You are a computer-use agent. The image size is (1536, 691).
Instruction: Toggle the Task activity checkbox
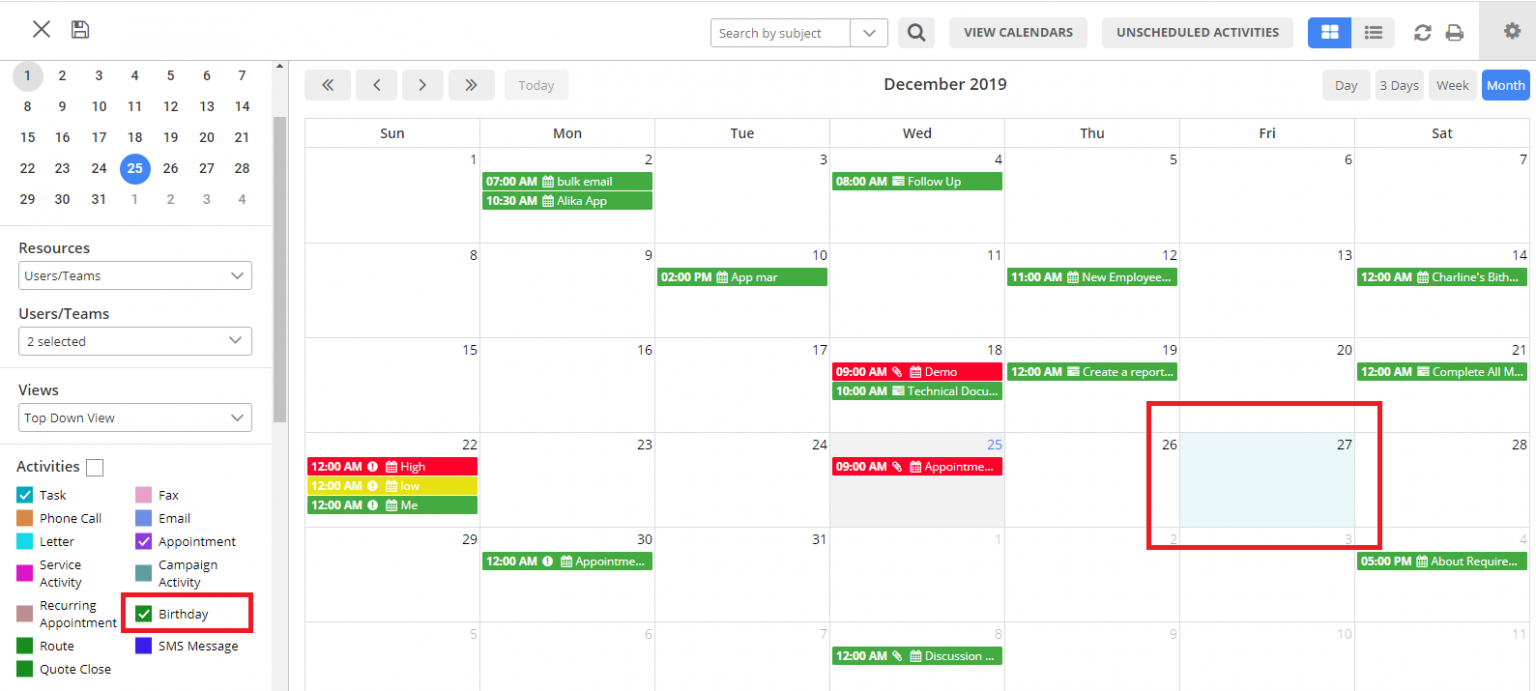[23, 494]
